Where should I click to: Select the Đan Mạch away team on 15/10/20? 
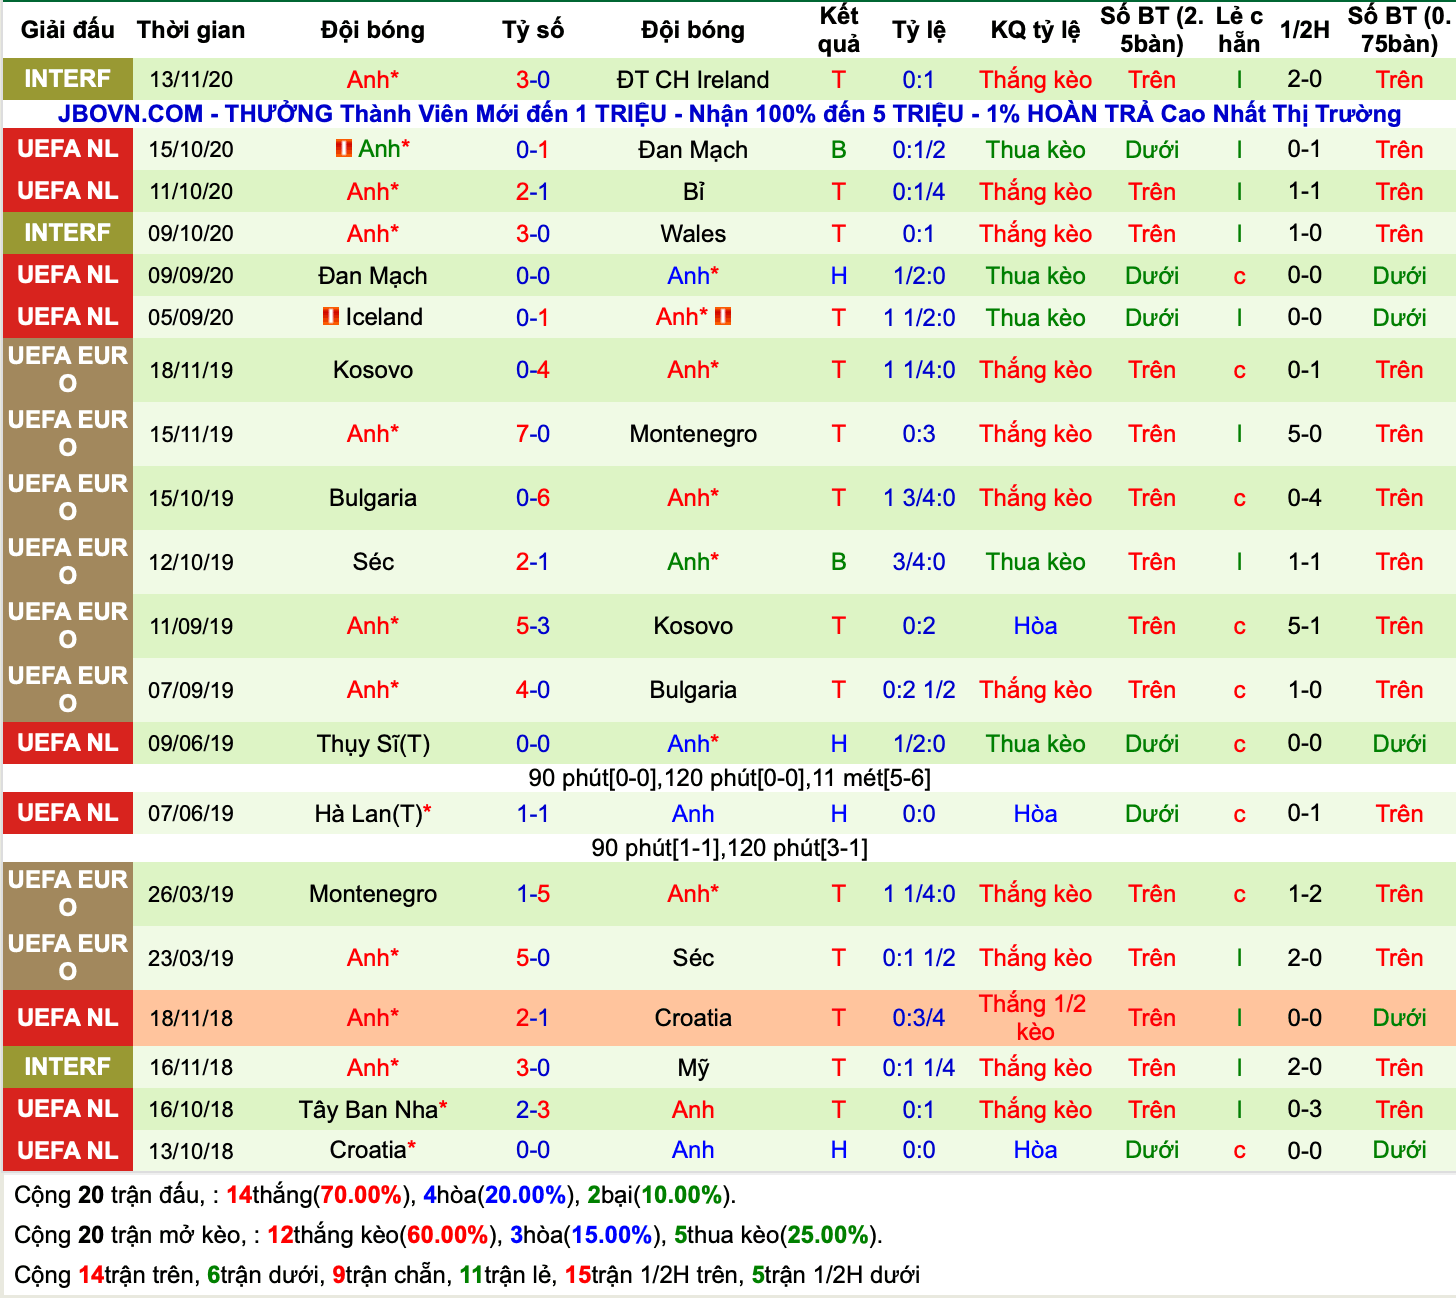point(693,150)
